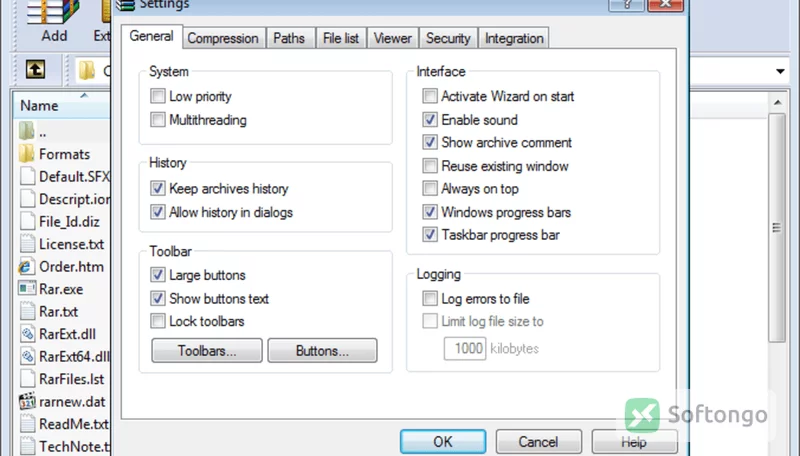800x456 pixels.
Task: Go to the Security tab
Action: (x=448, y=38)
